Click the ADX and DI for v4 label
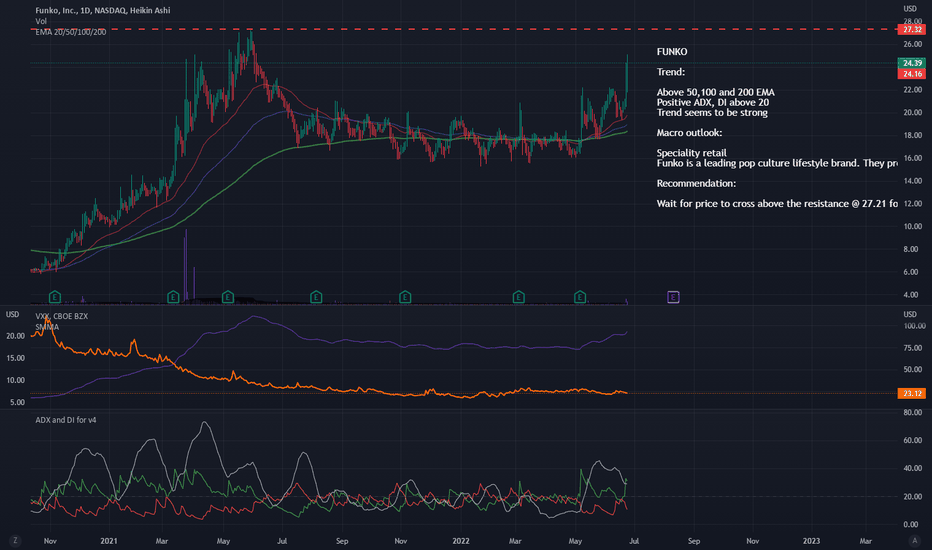932x550 pixels. 65,420
